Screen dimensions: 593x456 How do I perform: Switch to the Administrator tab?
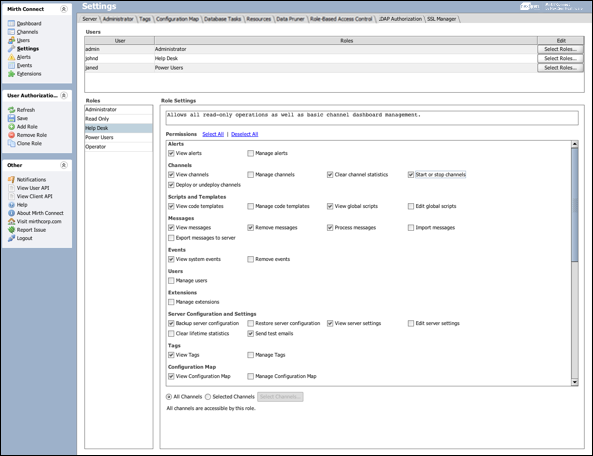(x=118, y=19)
